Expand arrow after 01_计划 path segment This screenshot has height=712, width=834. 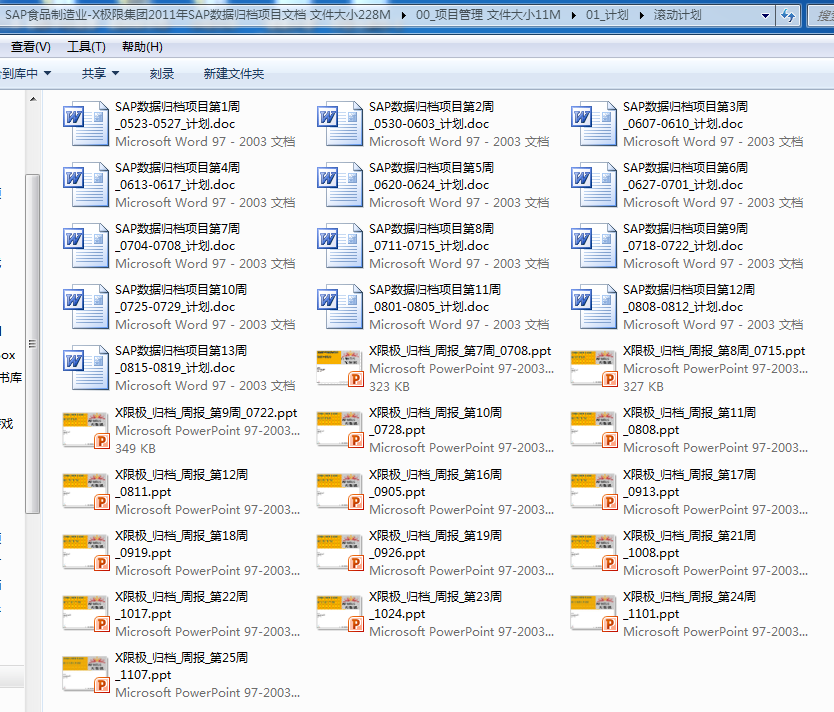[641, 15]
